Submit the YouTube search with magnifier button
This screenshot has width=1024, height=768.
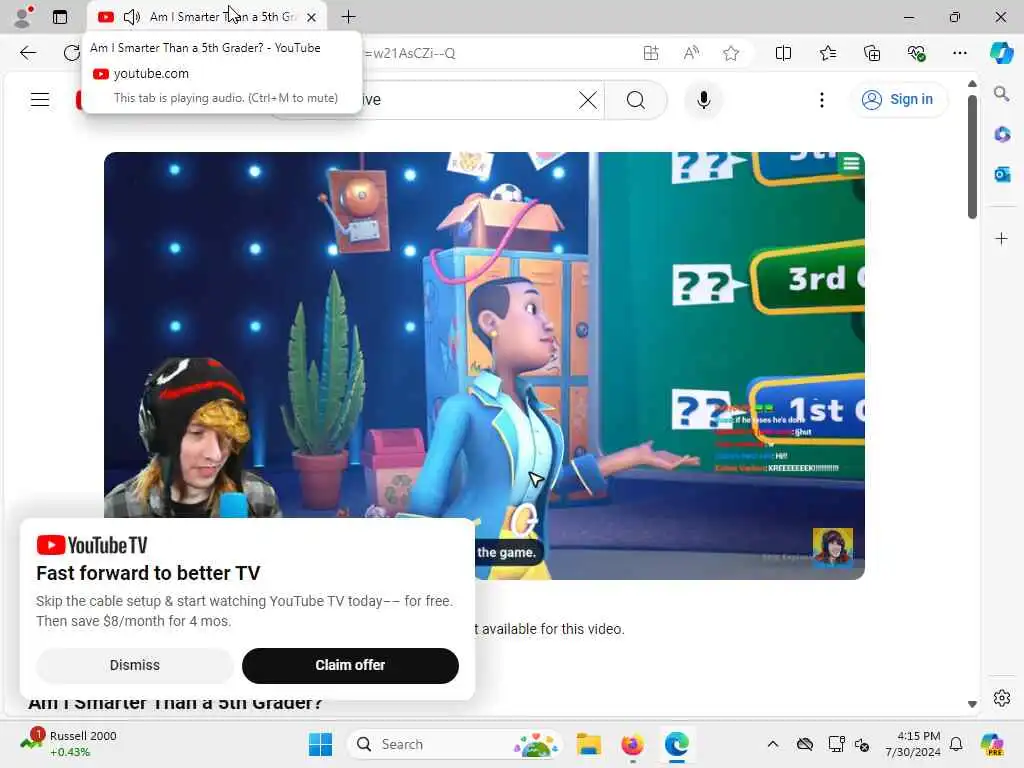coord(636,100)
